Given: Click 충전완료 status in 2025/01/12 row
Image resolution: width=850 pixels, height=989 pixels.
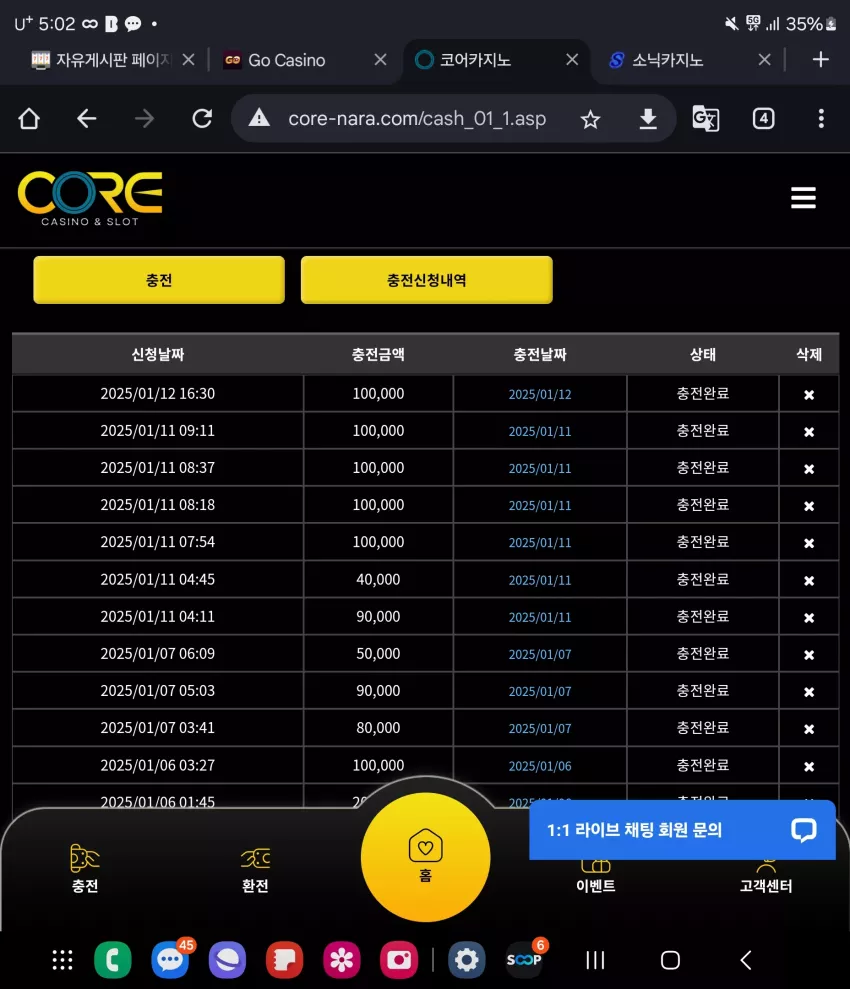Looking at the screenshot, I should [702, 394].
